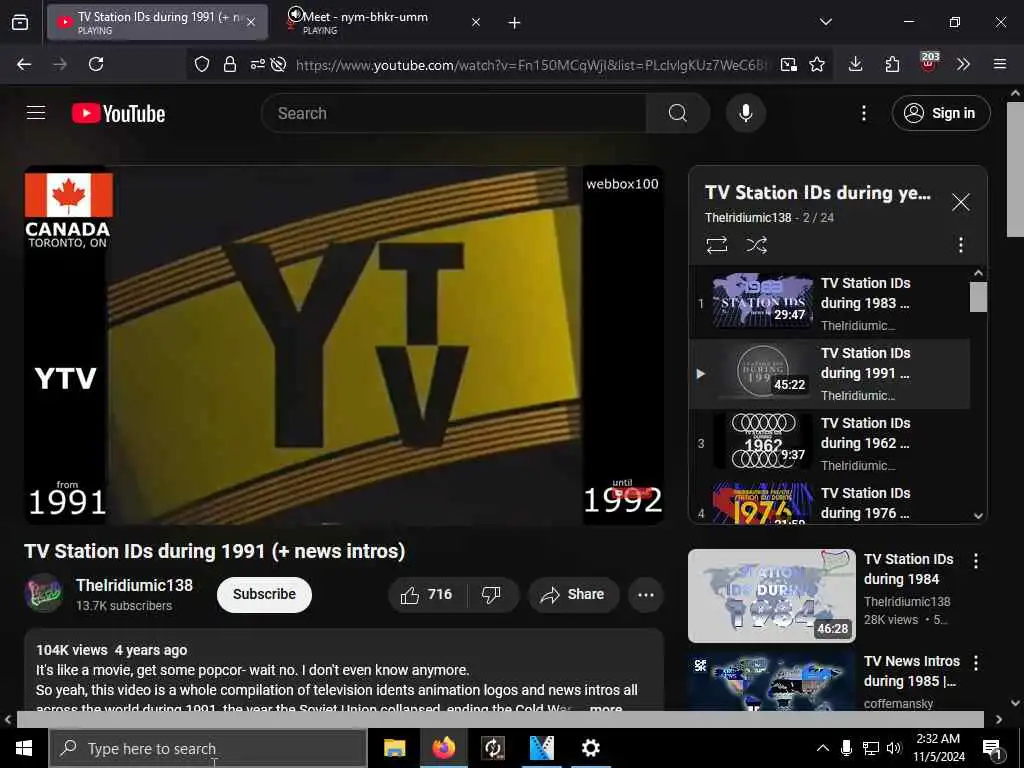Close the TV Station IDs tab

tap(251, 22)
